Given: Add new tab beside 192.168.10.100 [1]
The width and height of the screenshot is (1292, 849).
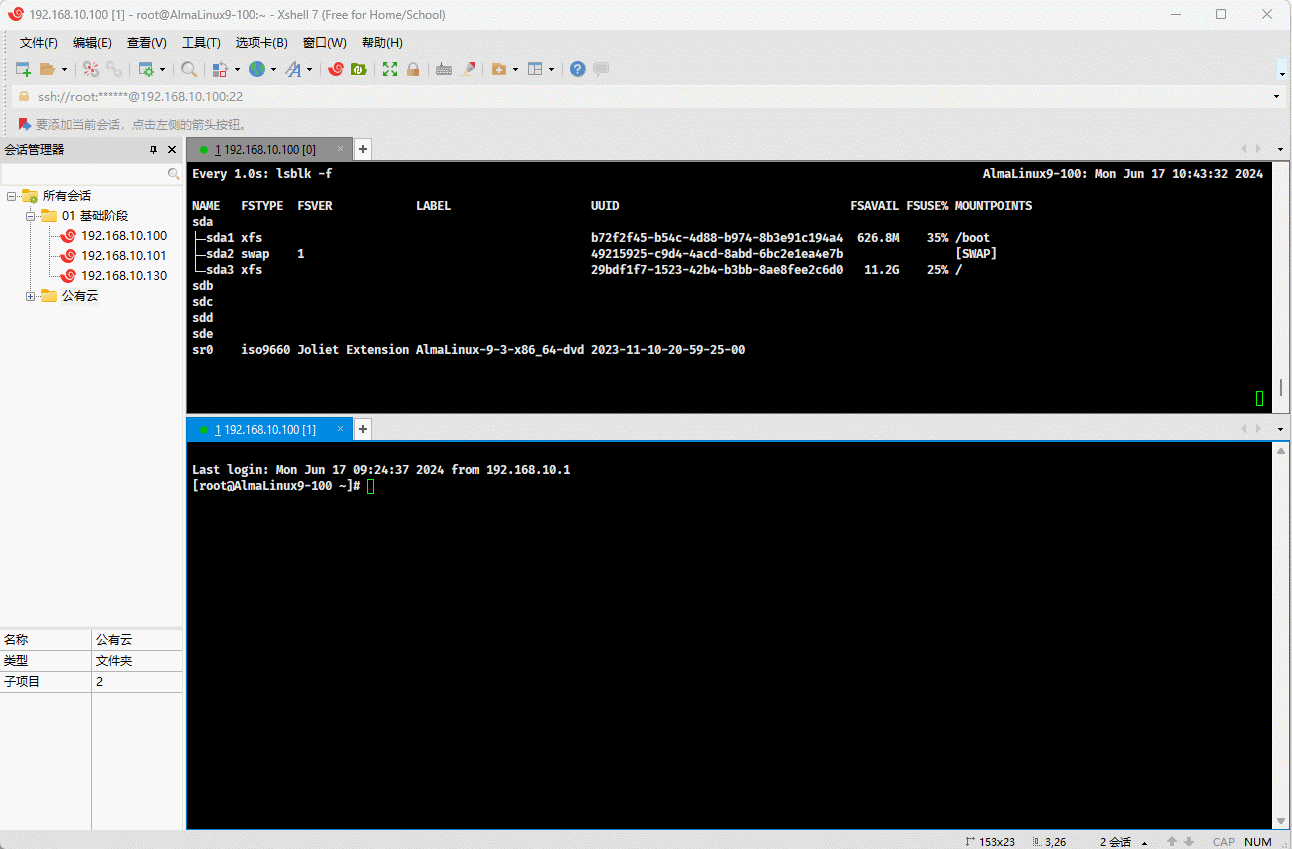Looking at the screenshot, I should tap(364, 429).
